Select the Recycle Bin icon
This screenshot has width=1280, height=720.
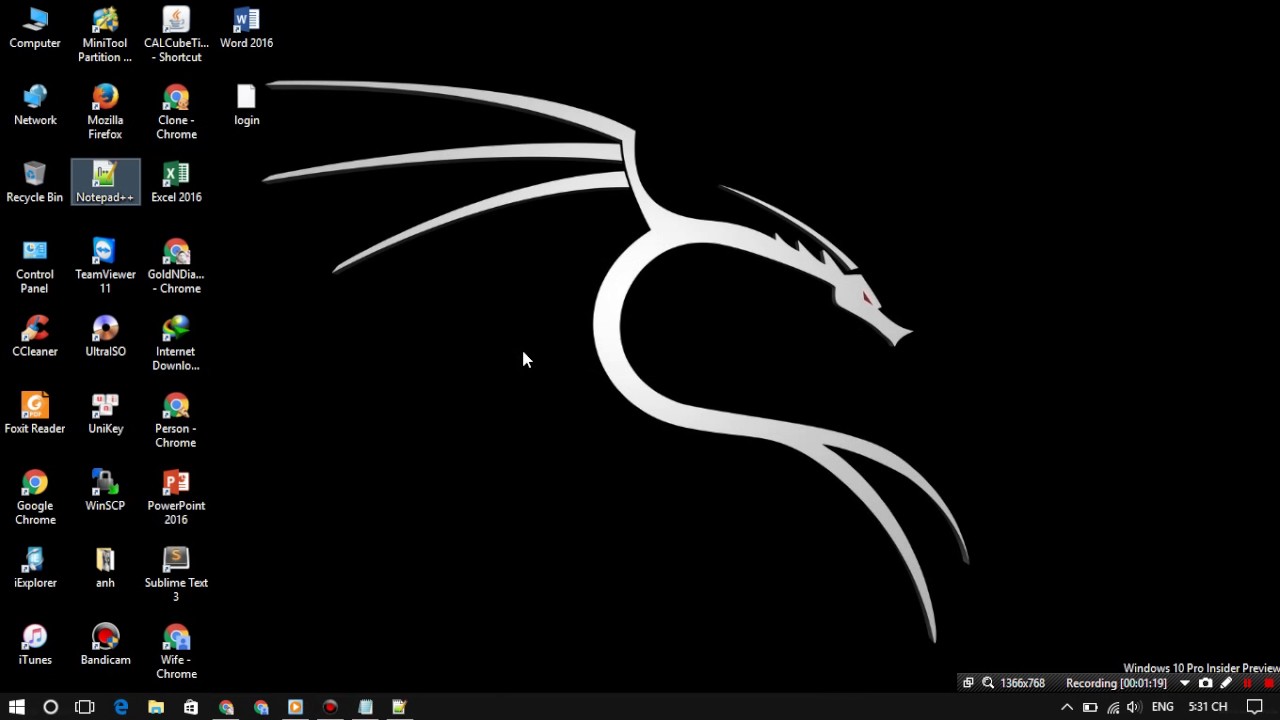[x=35, y=182]
